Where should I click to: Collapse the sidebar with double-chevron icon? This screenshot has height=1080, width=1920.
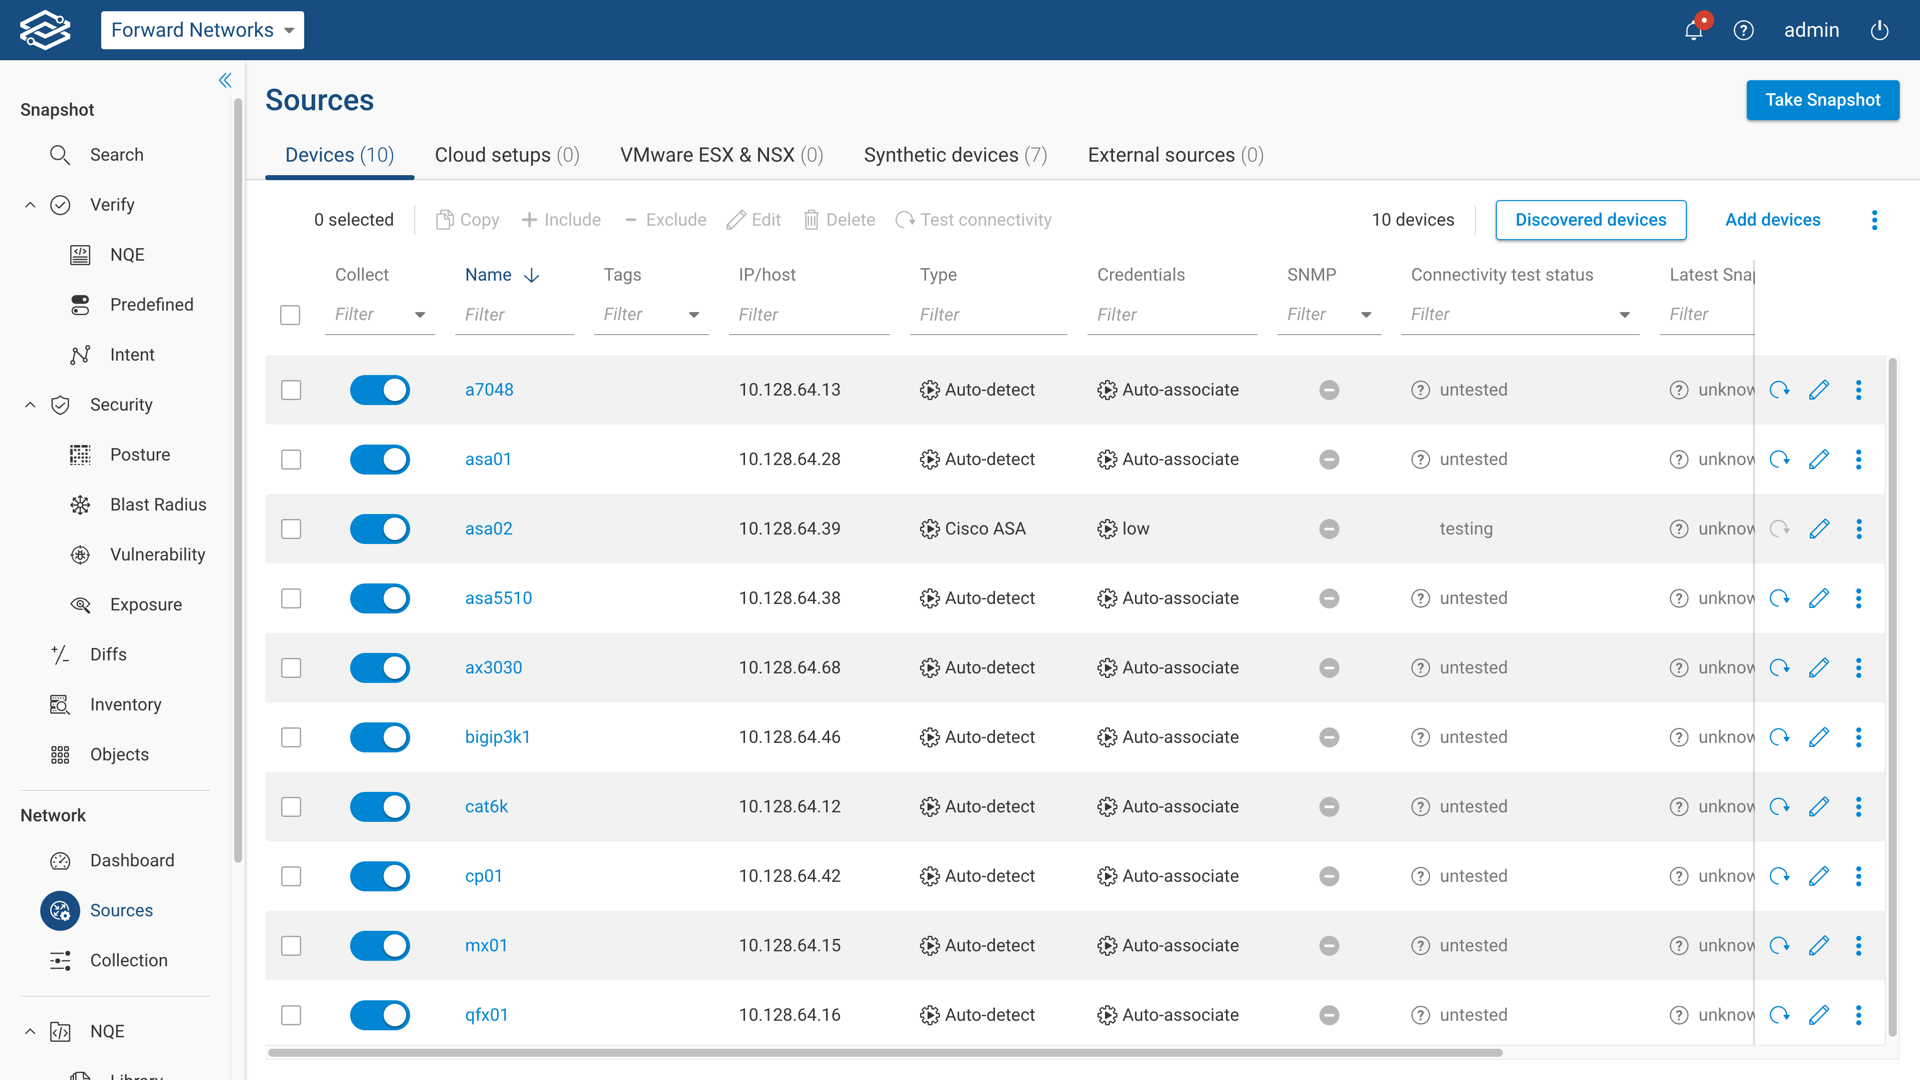[x=225, y=80]
